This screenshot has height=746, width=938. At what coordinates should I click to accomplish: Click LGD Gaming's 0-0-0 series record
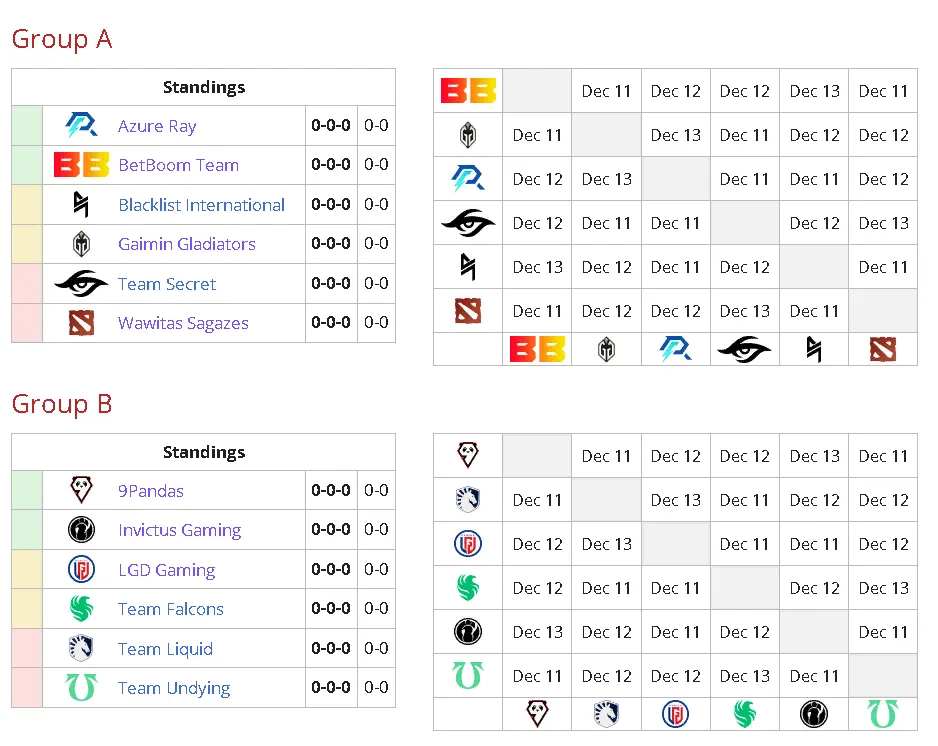click(331, 570)
